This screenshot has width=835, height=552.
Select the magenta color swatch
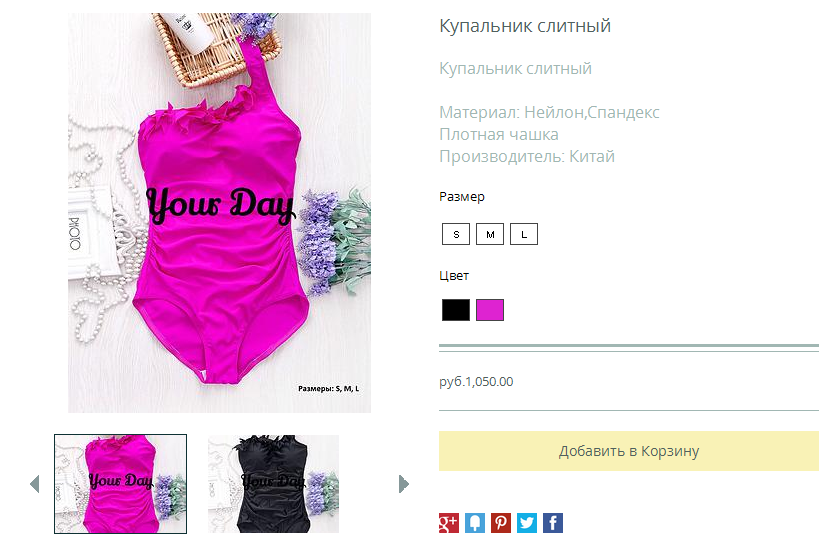(490, 310)
